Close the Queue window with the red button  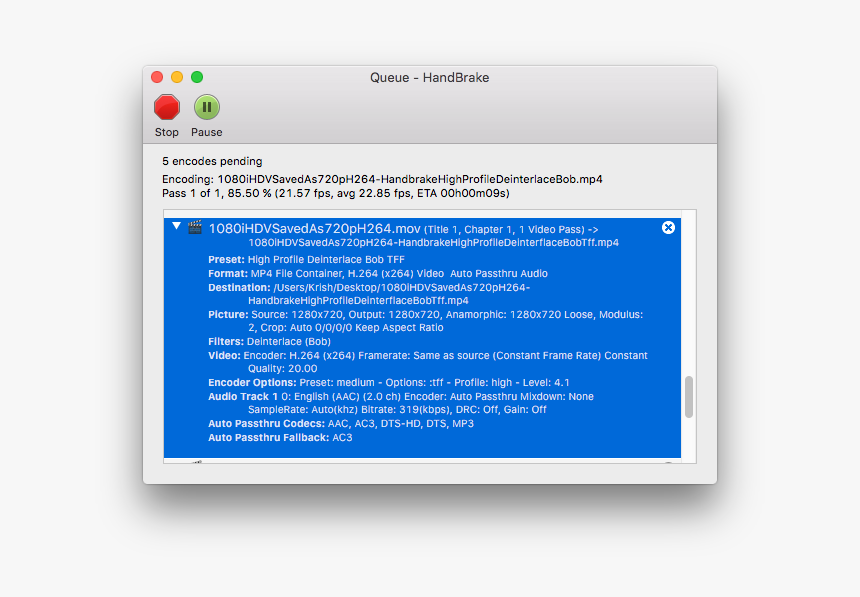point(157,77)
